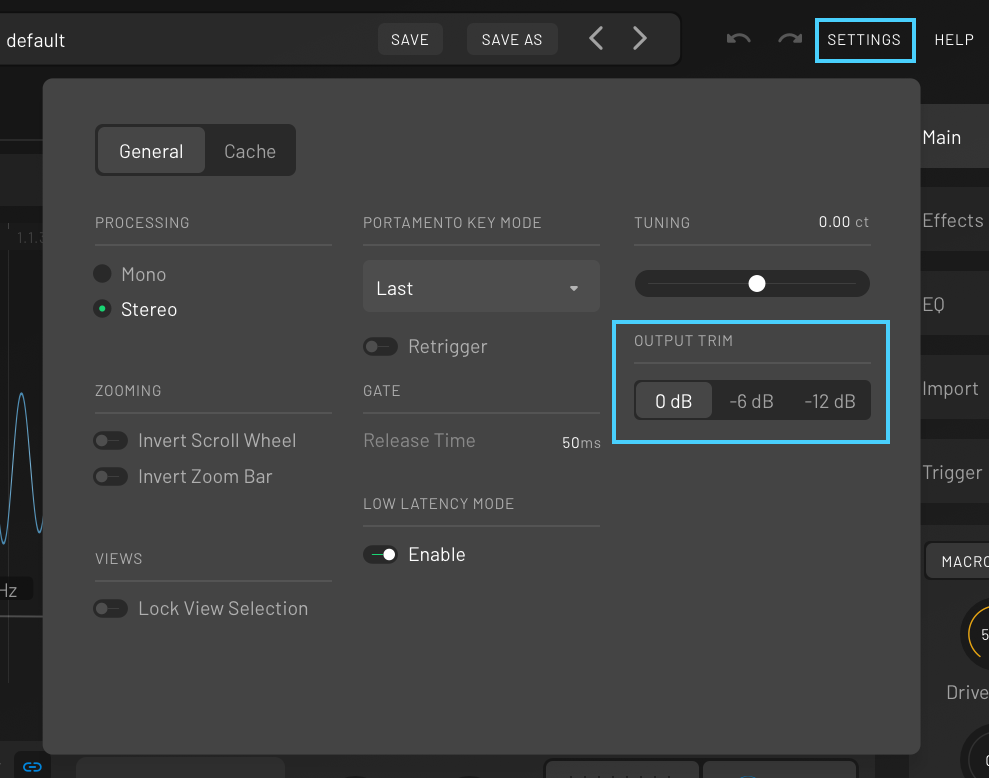The image size is (989, 778).
Task: Toggle Invert Zoom Bar switch
Action: coord(110,477)
